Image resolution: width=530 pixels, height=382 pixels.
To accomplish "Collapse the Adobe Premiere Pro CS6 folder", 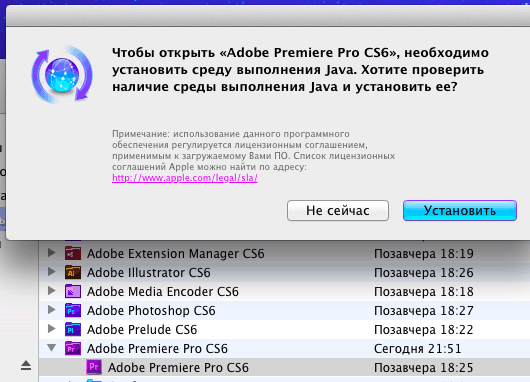I will tap(52, 348).
